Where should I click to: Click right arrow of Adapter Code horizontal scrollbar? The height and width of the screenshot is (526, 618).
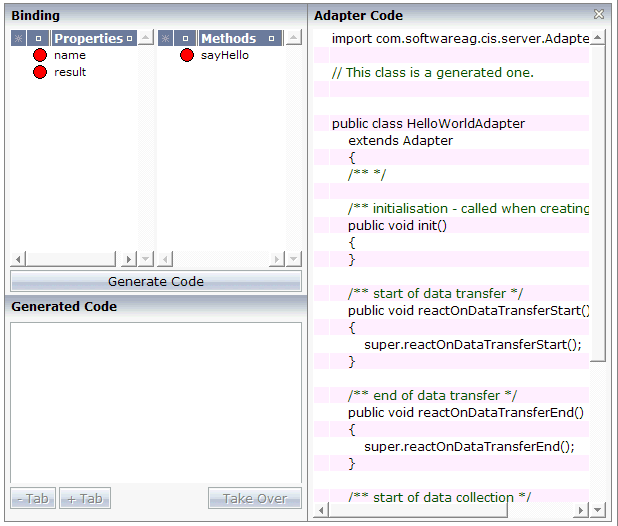581,510
